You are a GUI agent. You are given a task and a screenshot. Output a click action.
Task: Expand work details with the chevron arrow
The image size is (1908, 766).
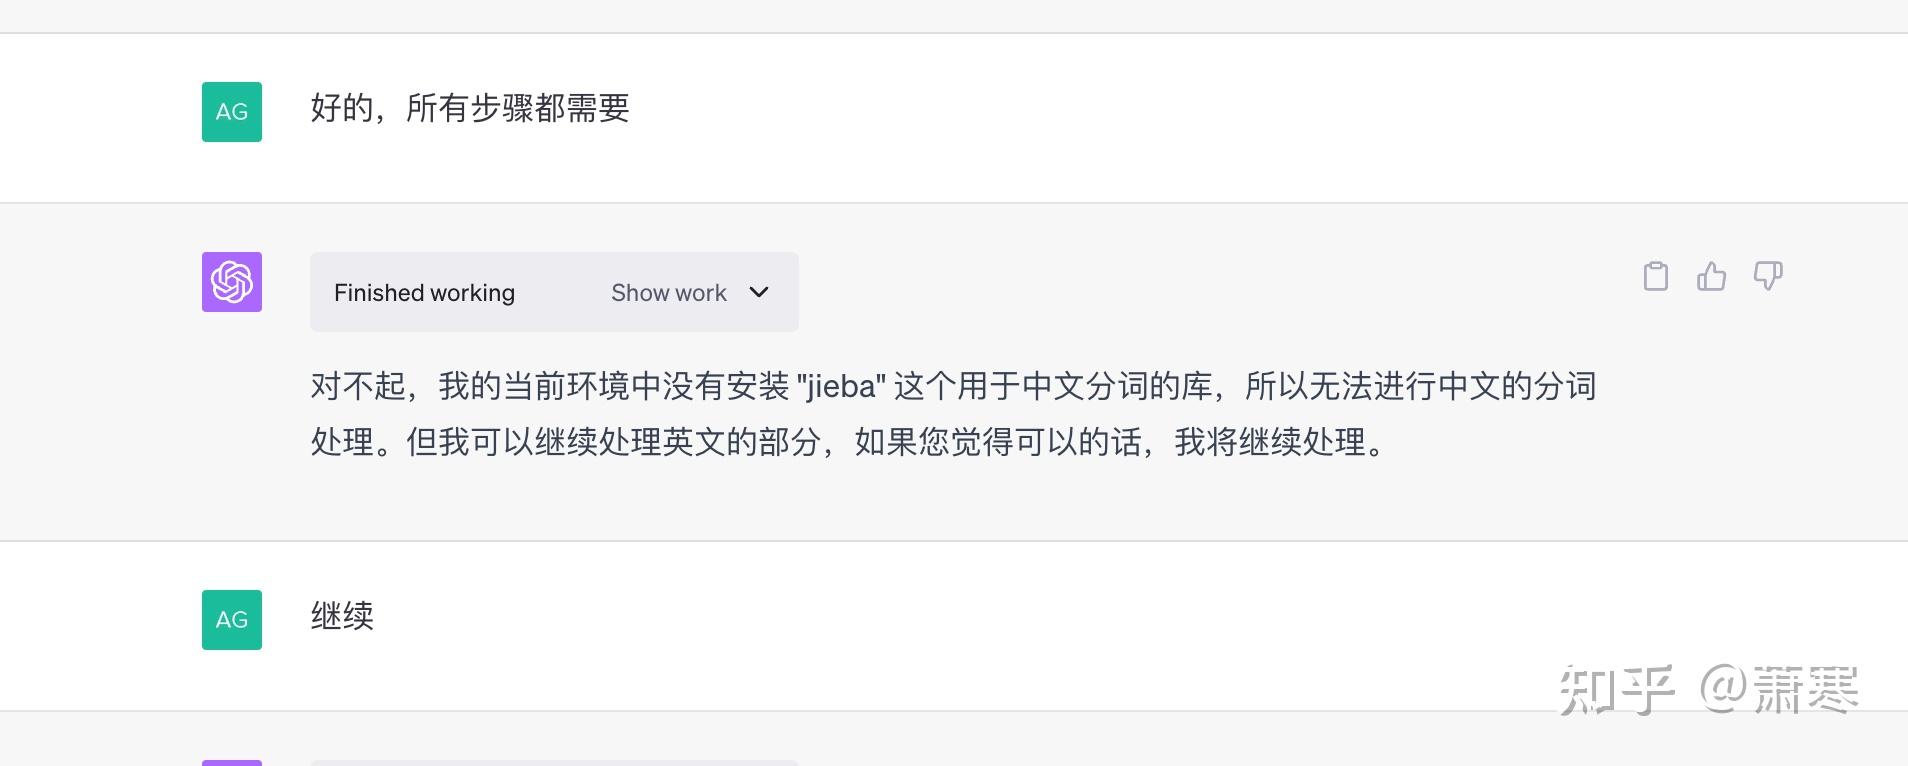(759, 292)
